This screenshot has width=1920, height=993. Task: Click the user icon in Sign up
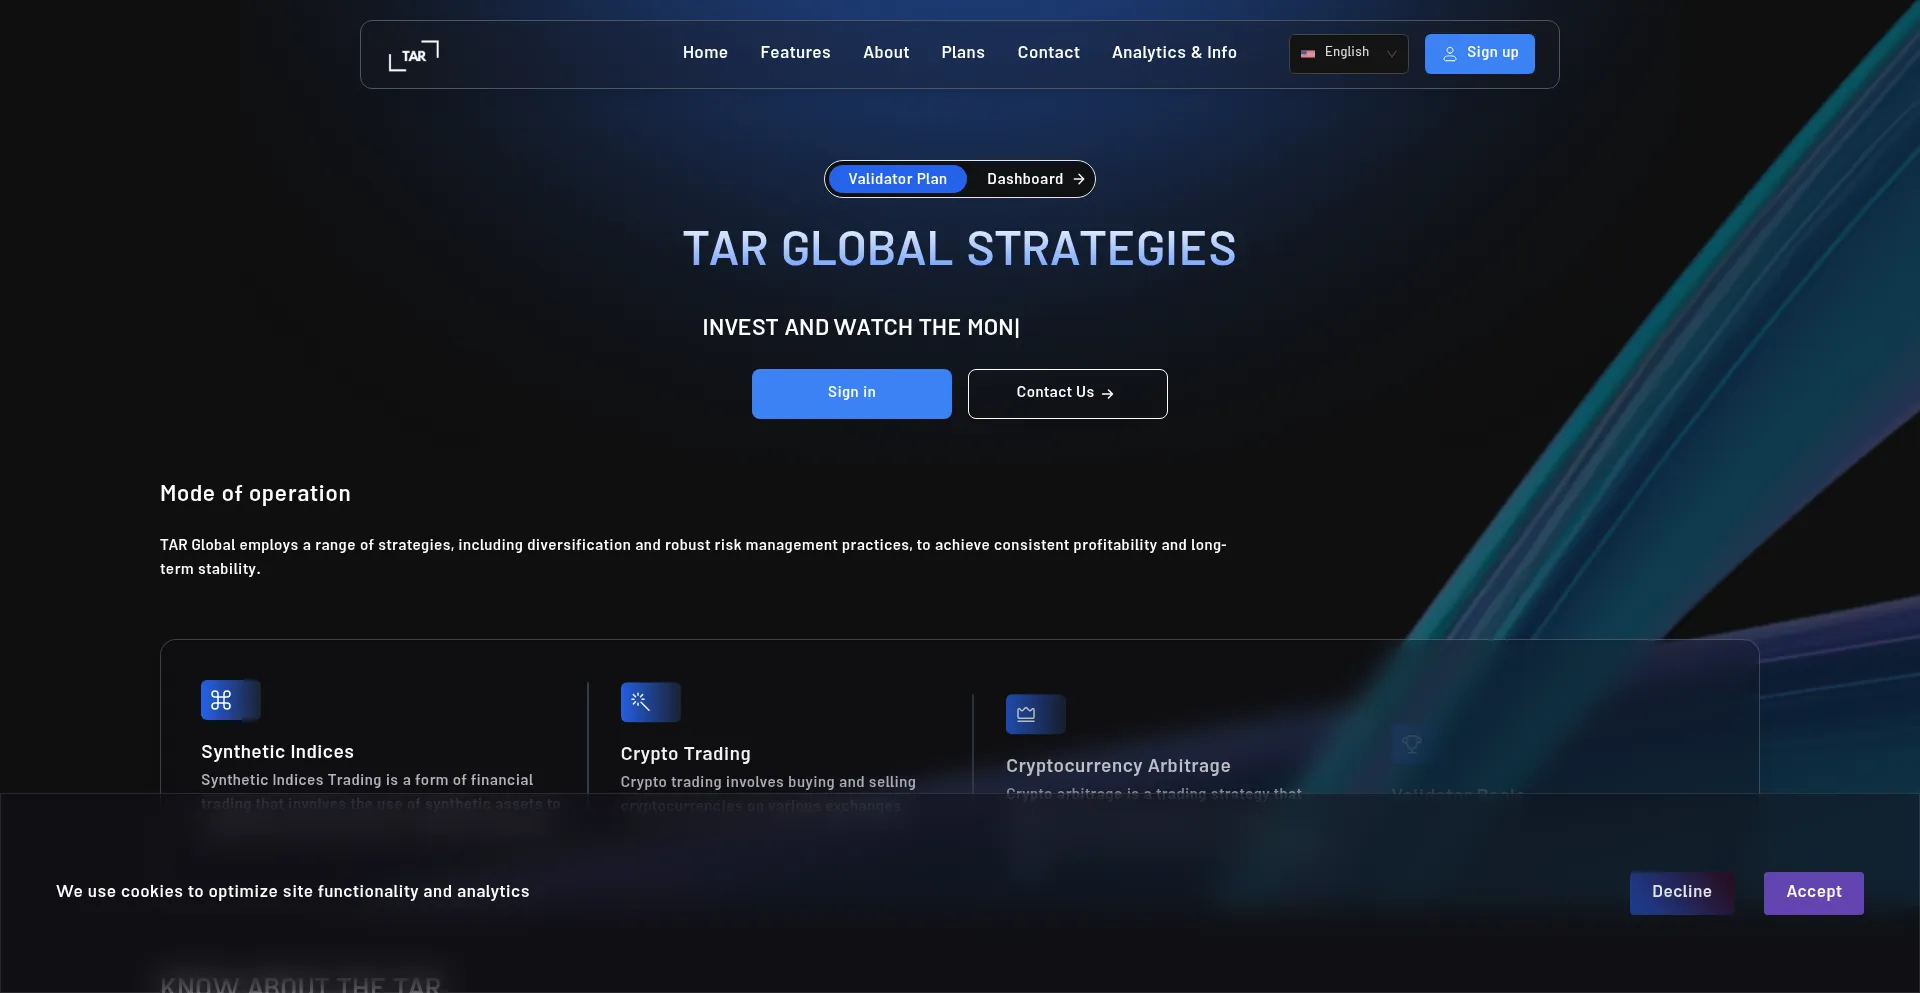(1449, 54)
